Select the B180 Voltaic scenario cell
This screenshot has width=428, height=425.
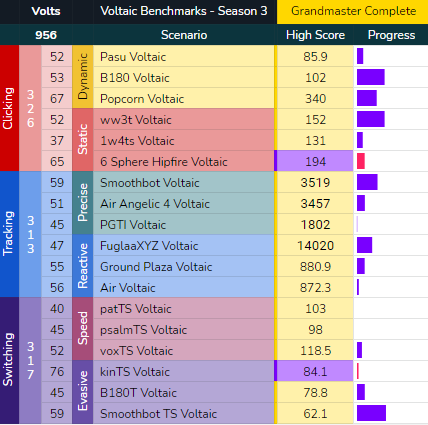[184, 78]
